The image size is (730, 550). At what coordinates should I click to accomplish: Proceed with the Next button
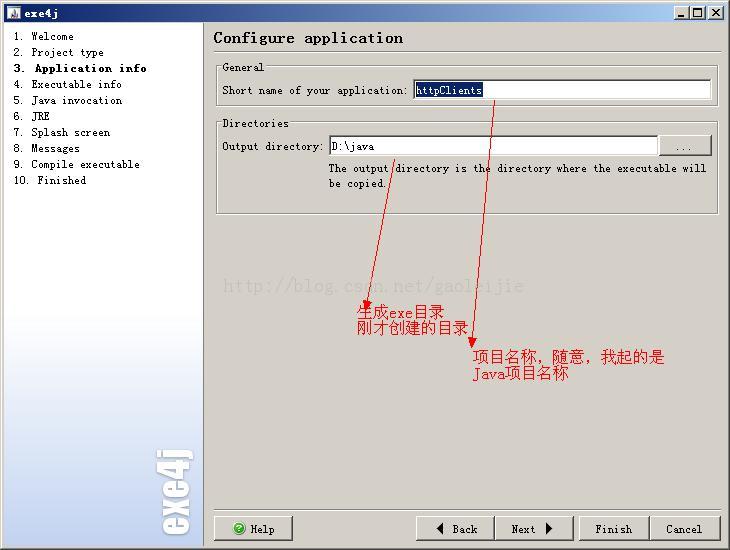pyautogui.click(x=534, y=529)
